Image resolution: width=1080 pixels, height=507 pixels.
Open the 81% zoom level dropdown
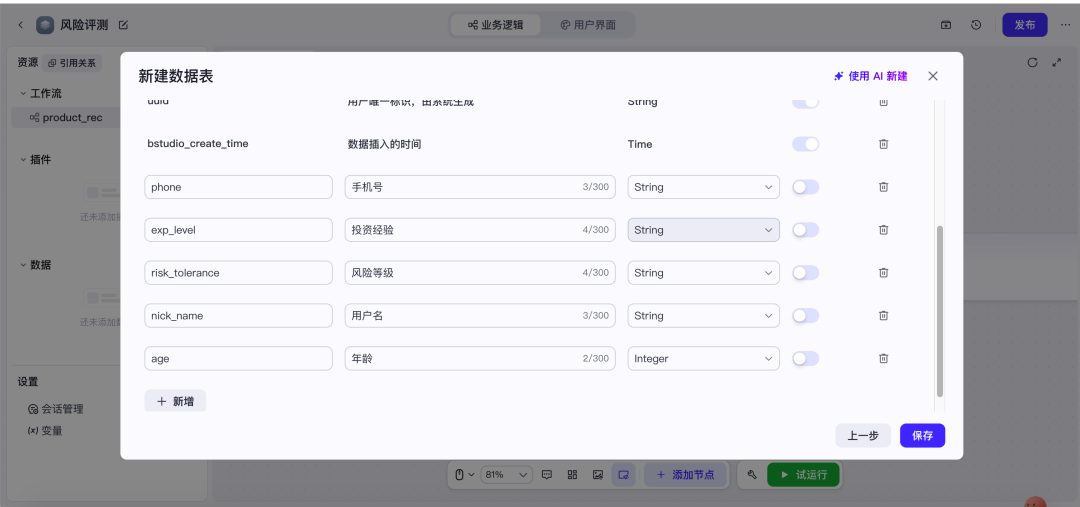coord(507,475)
